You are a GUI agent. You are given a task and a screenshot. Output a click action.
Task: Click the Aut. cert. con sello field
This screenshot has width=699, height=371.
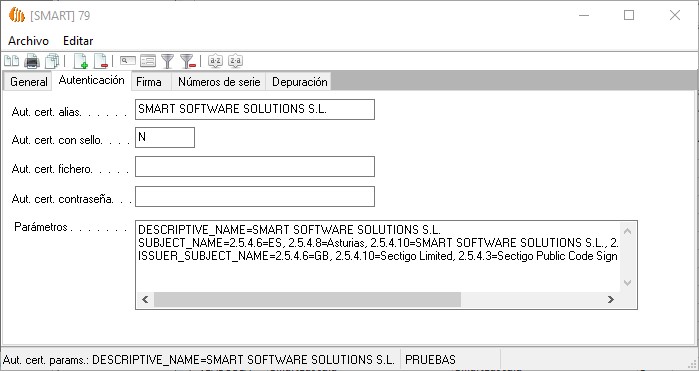coord(165,137)
